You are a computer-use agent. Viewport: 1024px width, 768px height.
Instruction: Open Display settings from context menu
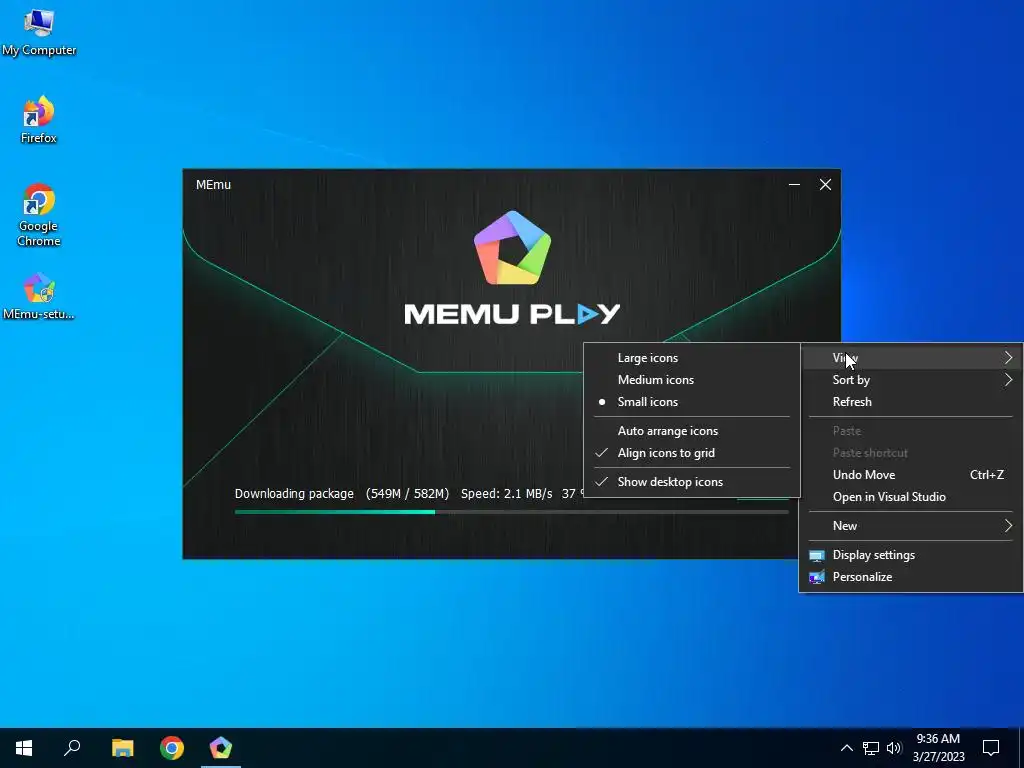(911, 555)
